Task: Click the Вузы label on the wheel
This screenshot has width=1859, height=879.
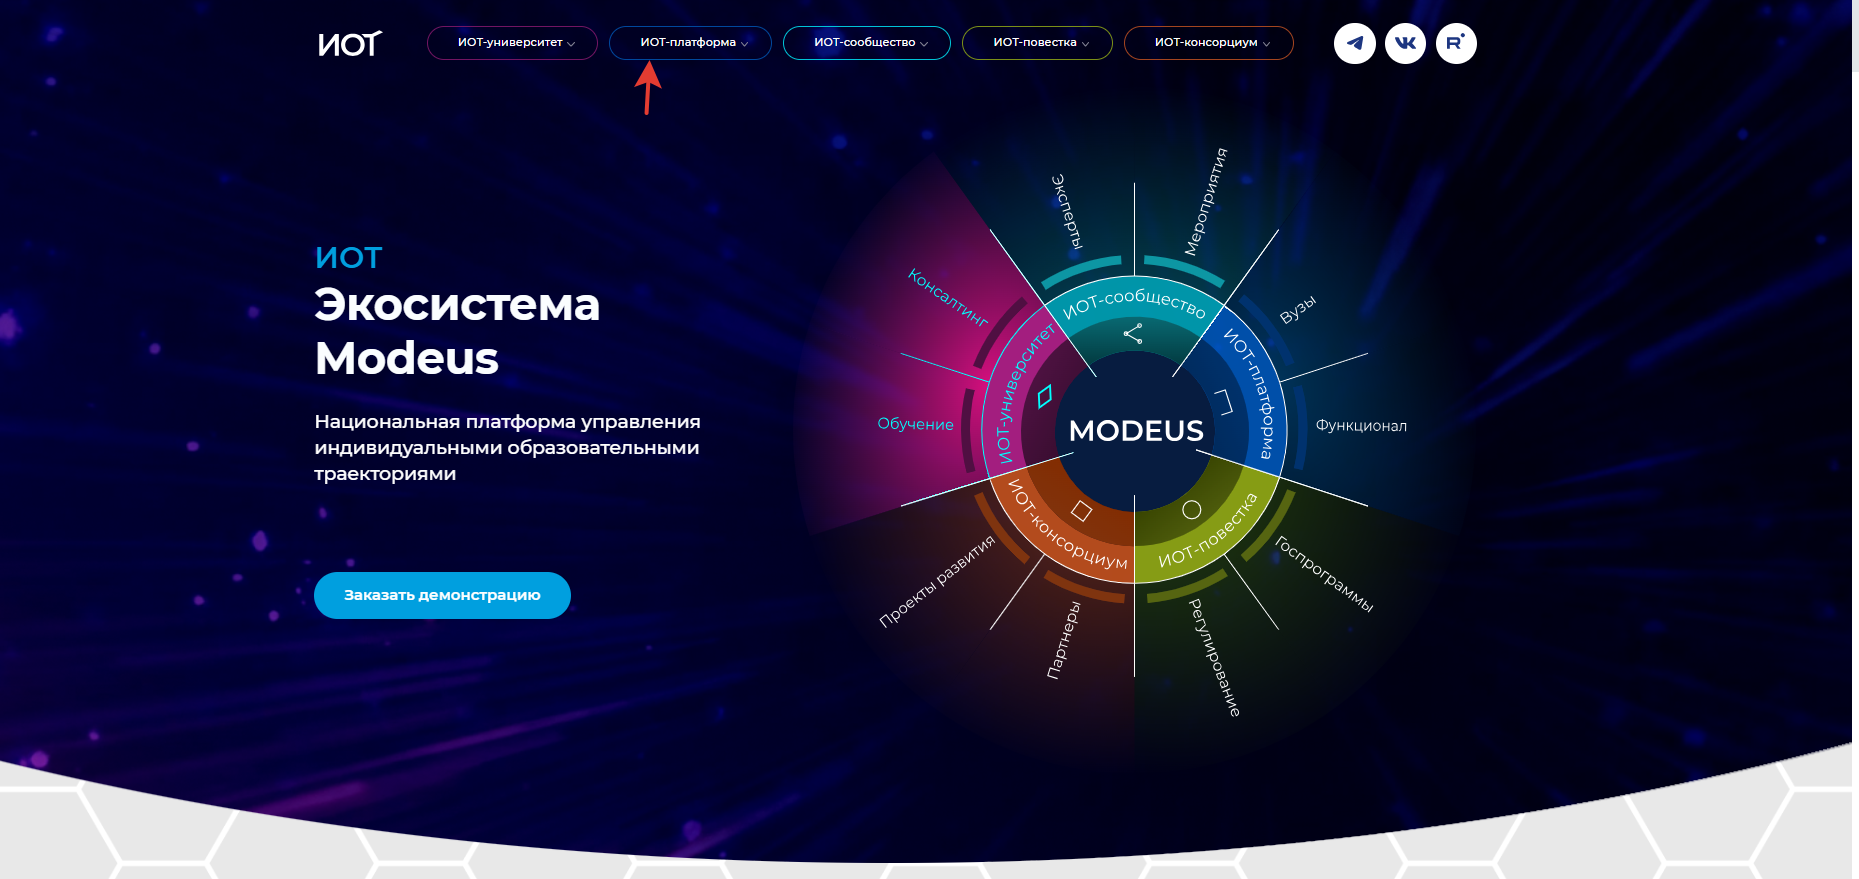Action: tap(1298, 310)
